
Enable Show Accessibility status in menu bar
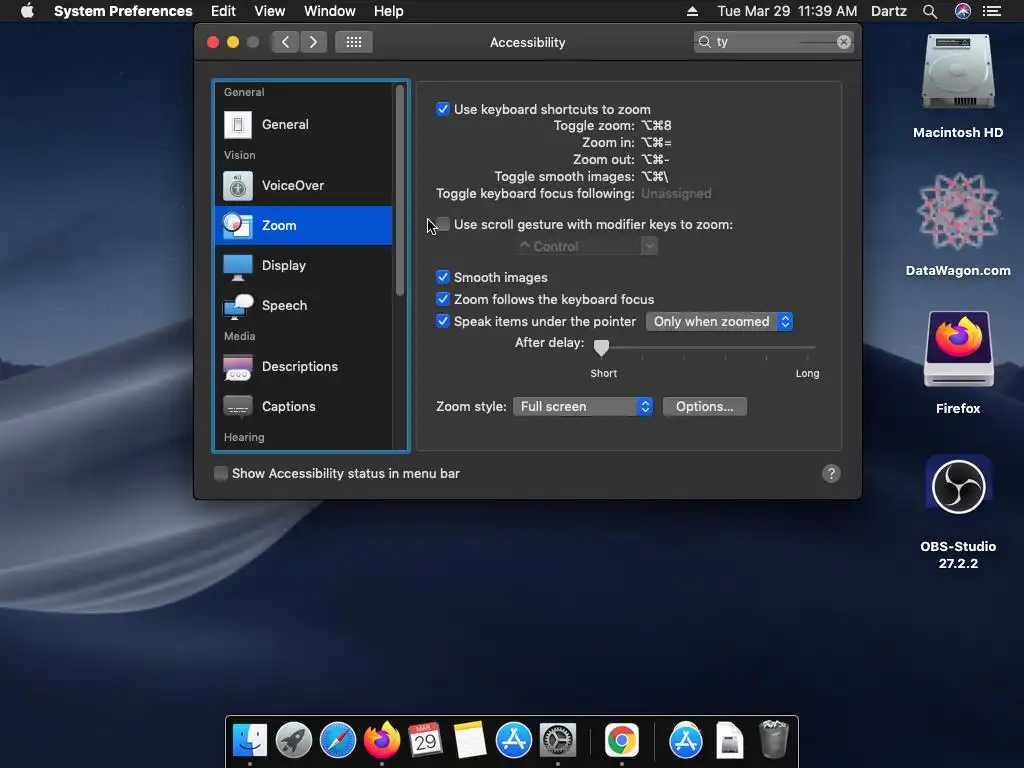(221, 473)
